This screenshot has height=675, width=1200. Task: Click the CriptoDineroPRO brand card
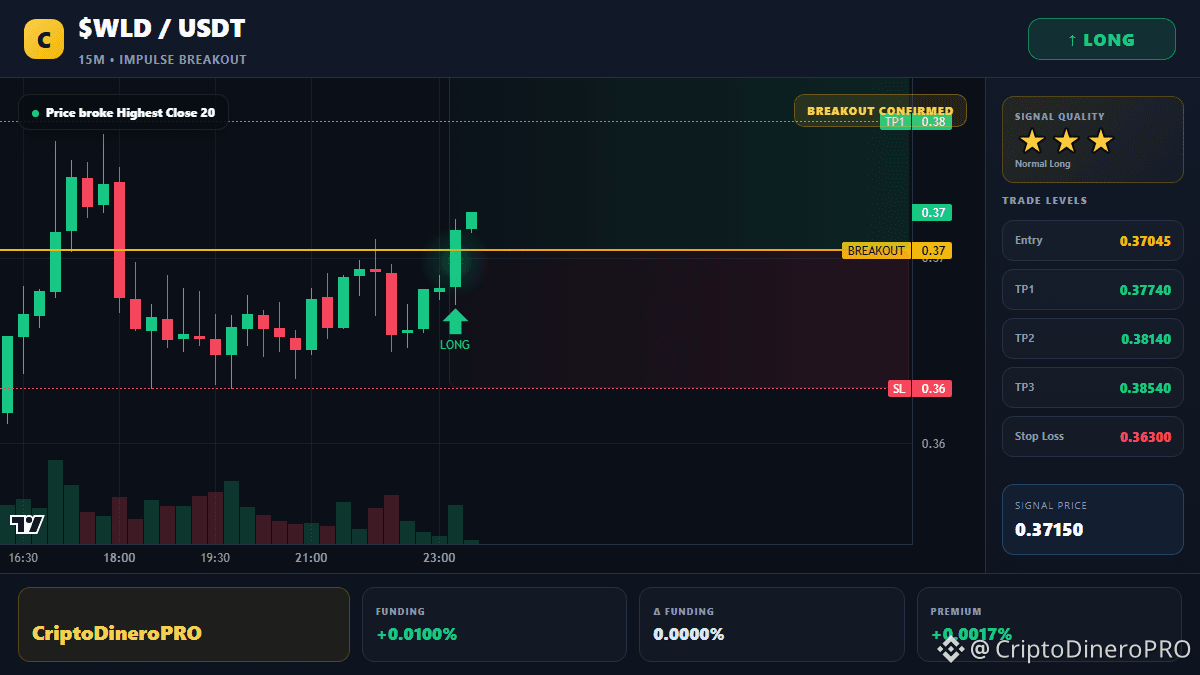coord(184,625)
